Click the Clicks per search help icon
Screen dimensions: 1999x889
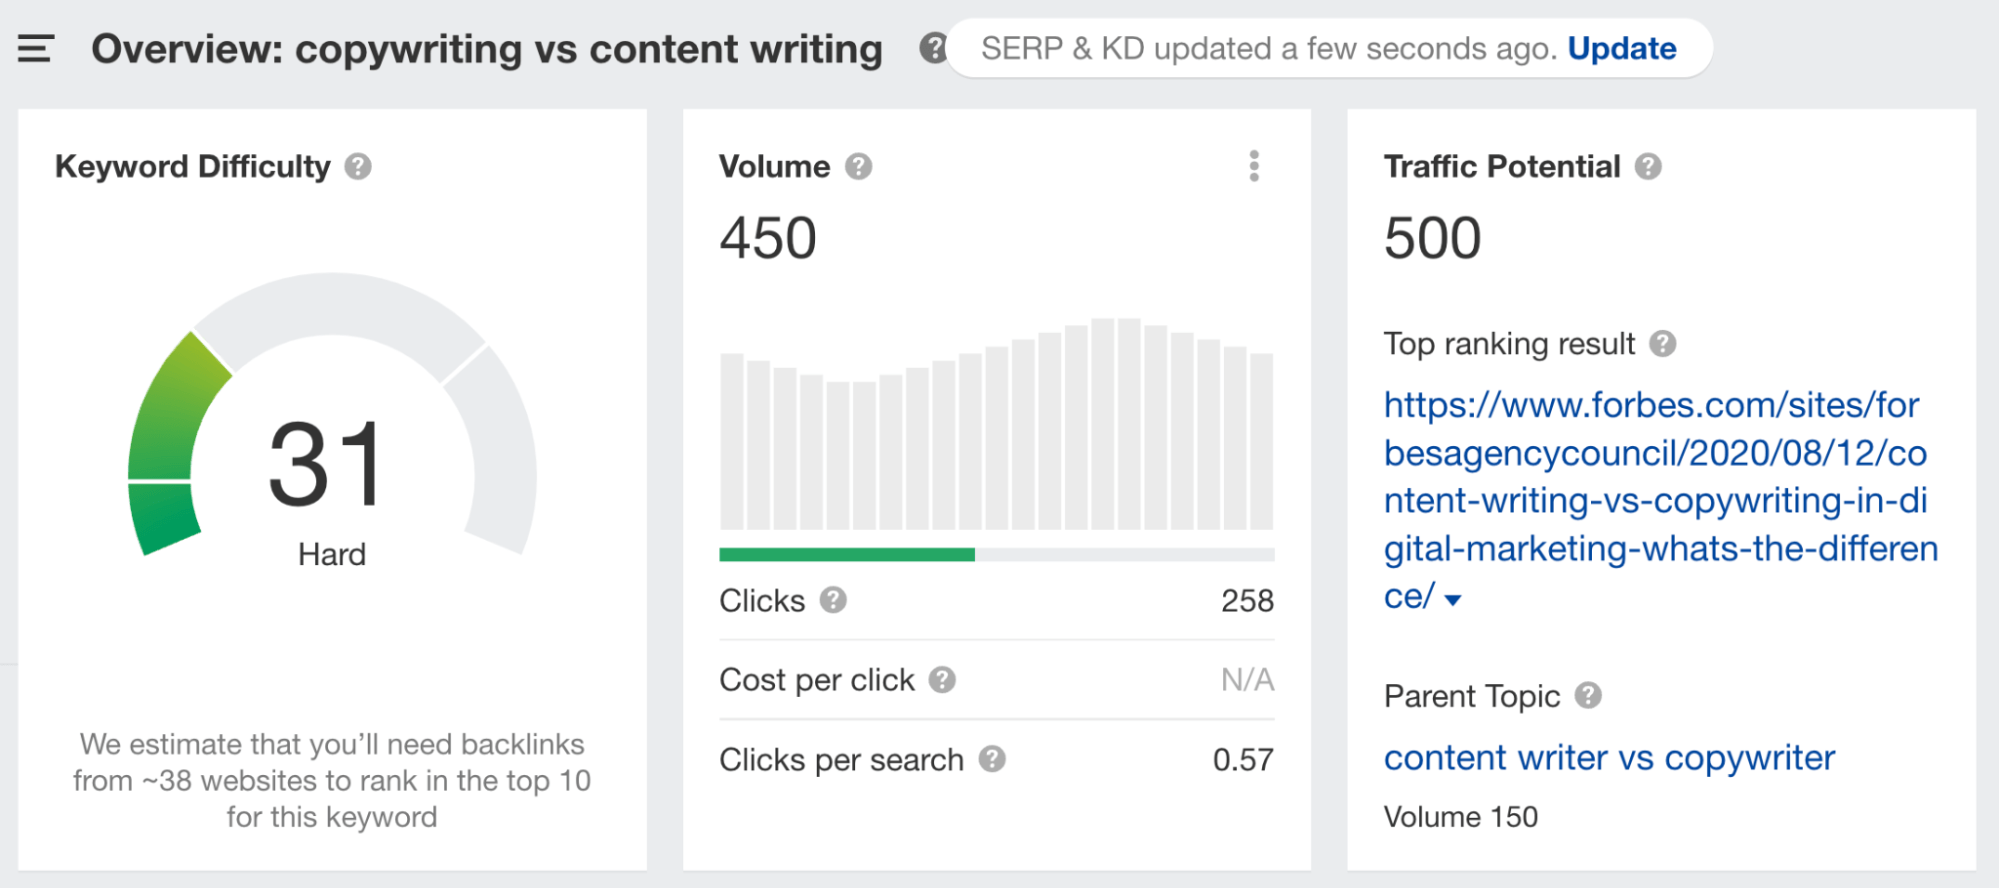click(x=992, y=760)
